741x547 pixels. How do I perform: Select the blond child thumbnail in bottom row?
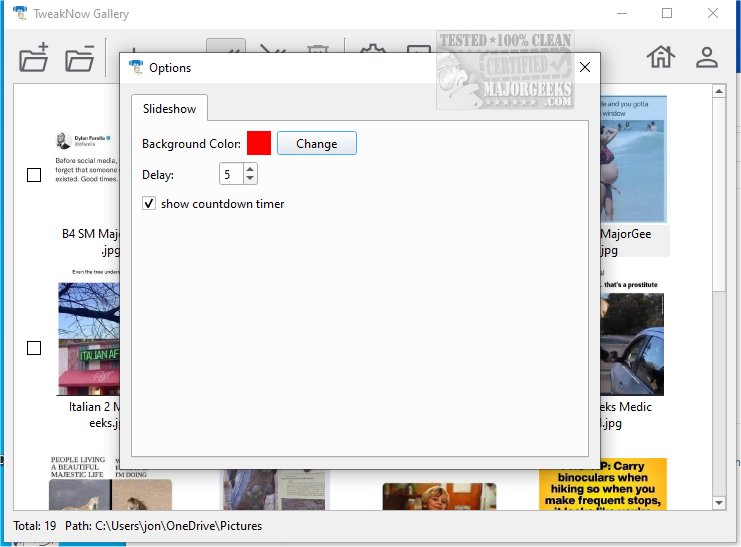coord(439,496)
